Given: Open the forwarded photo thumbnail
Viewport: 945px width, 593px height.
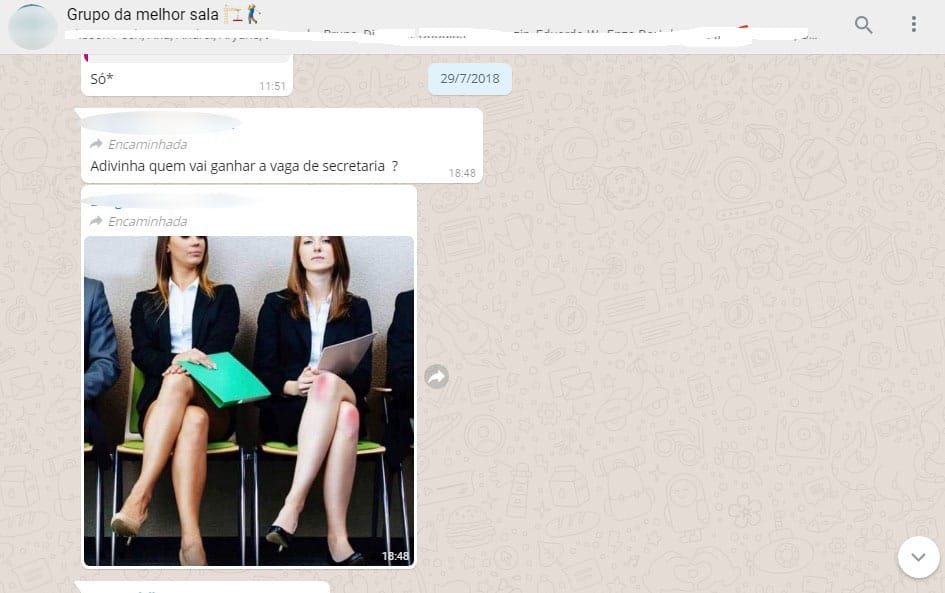Looking at the screenshot, I should point(248,401).
